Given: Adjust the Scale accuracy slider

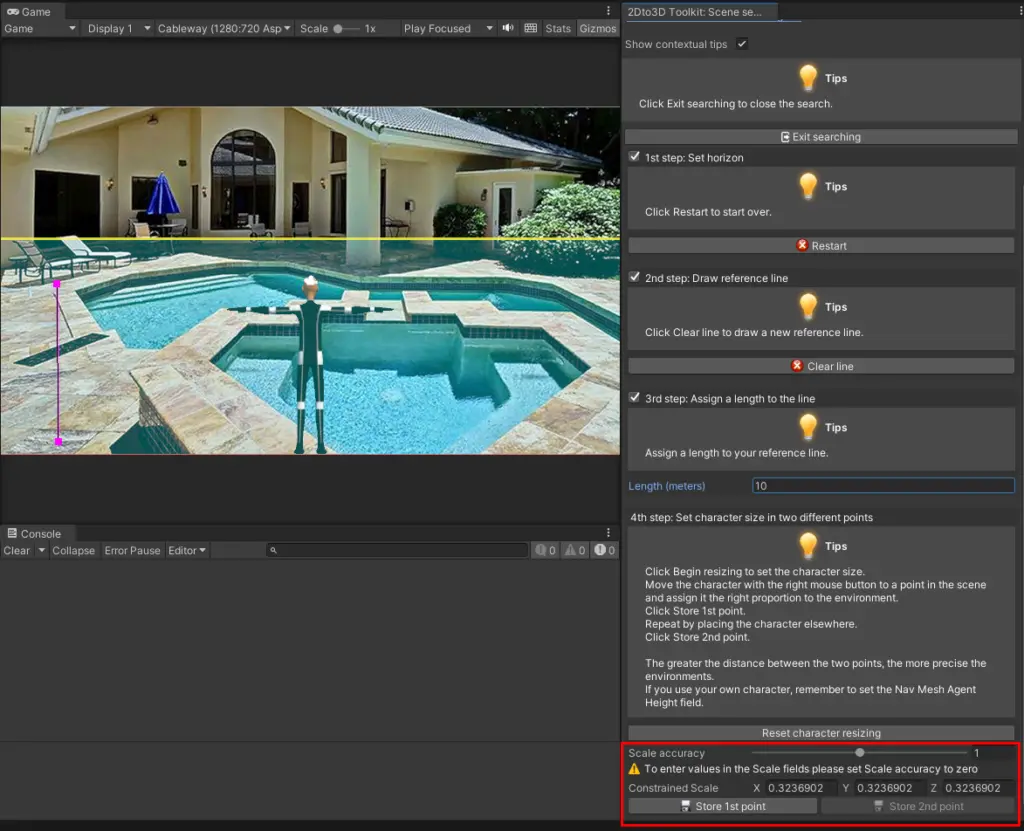Looking at the screenshot, I should [859, 753].
